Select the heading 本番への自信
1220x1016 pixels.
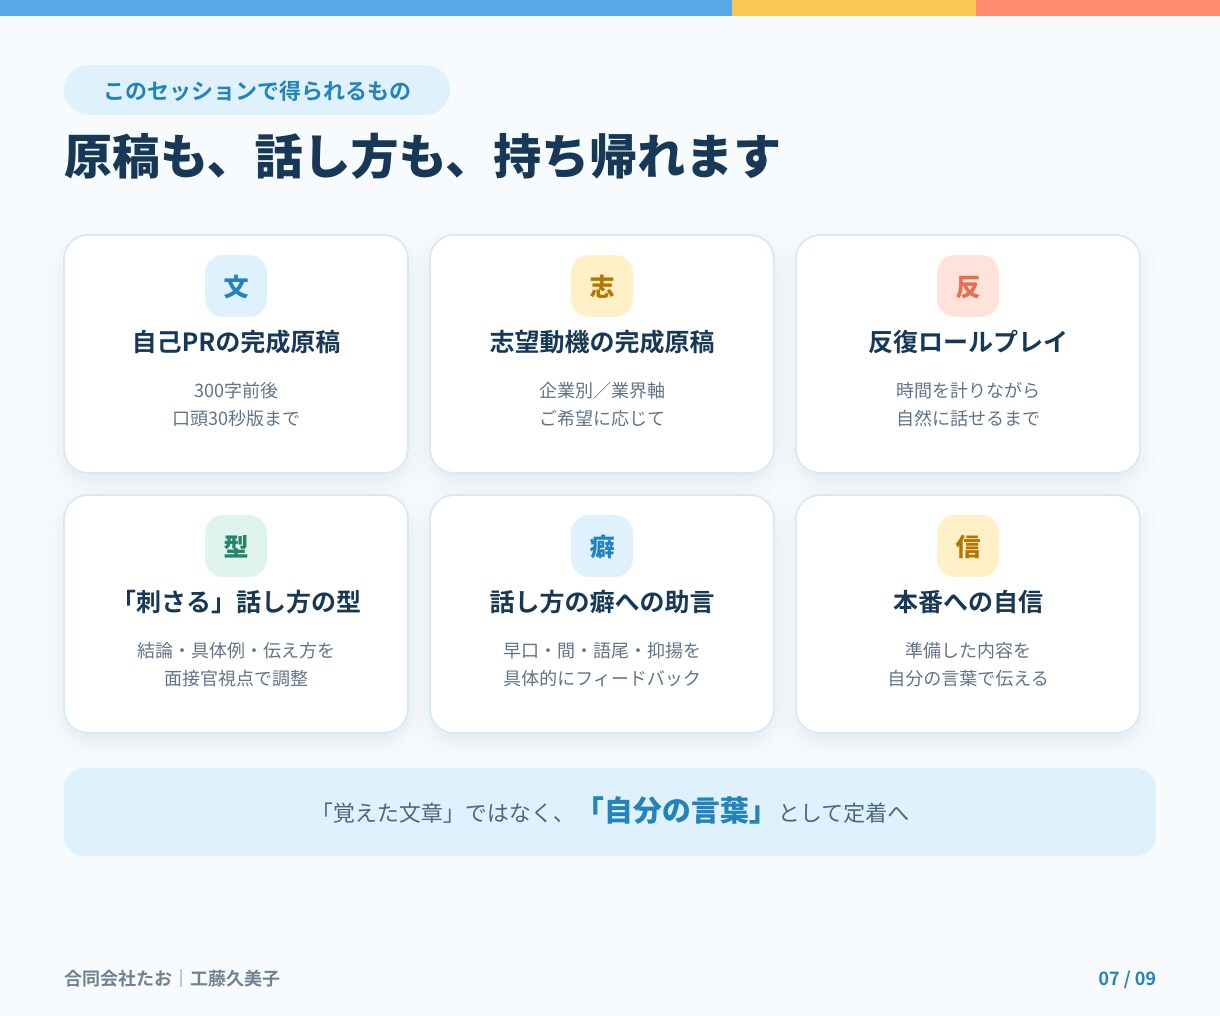click(968, 602)
